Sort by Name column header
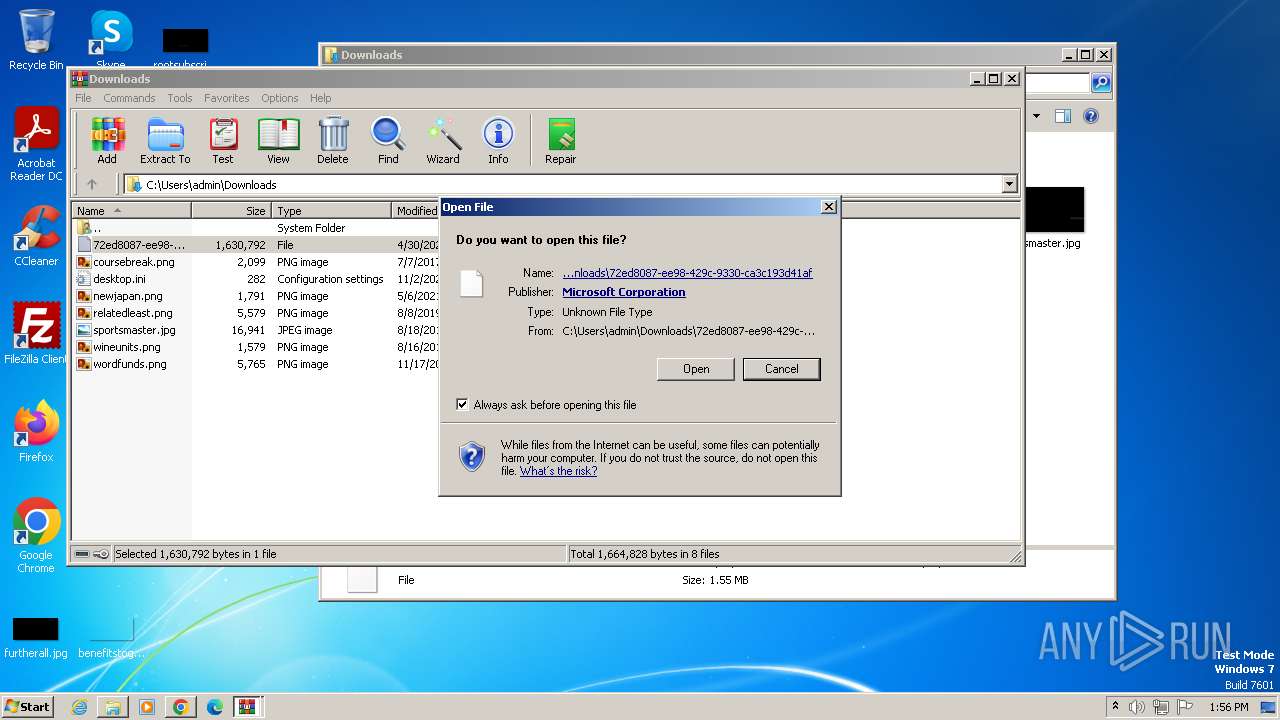The height and width of the screenshot is (720, 1280). [131, 211]
